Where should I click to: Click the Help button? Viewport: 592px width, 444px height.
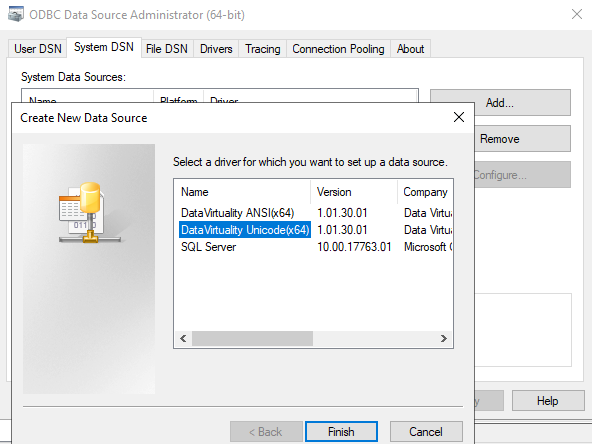coord(548,401)
